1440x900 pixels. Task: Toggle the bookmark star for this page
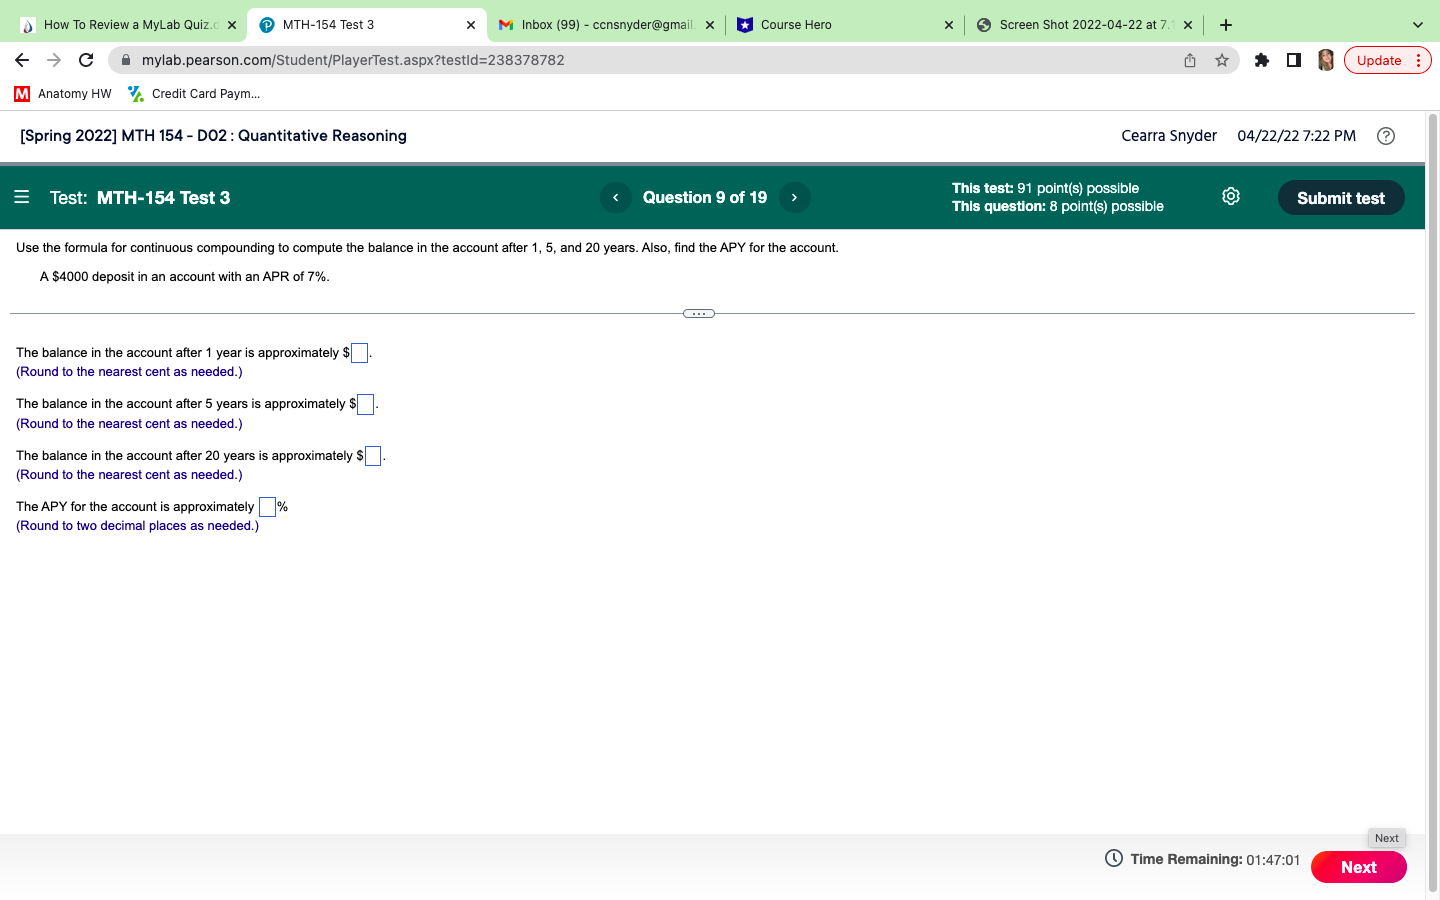[1221, 60]
